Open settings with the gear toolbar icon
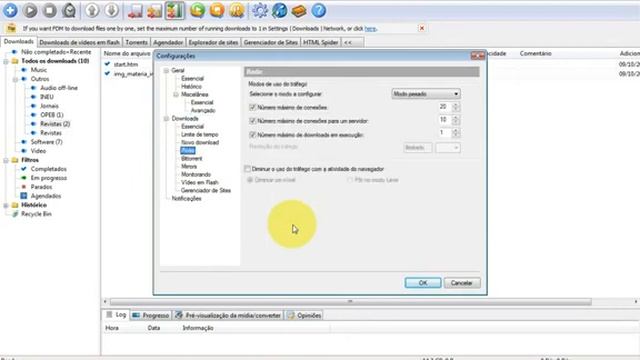Screen dimensions: 640x360 coord(260,11)
